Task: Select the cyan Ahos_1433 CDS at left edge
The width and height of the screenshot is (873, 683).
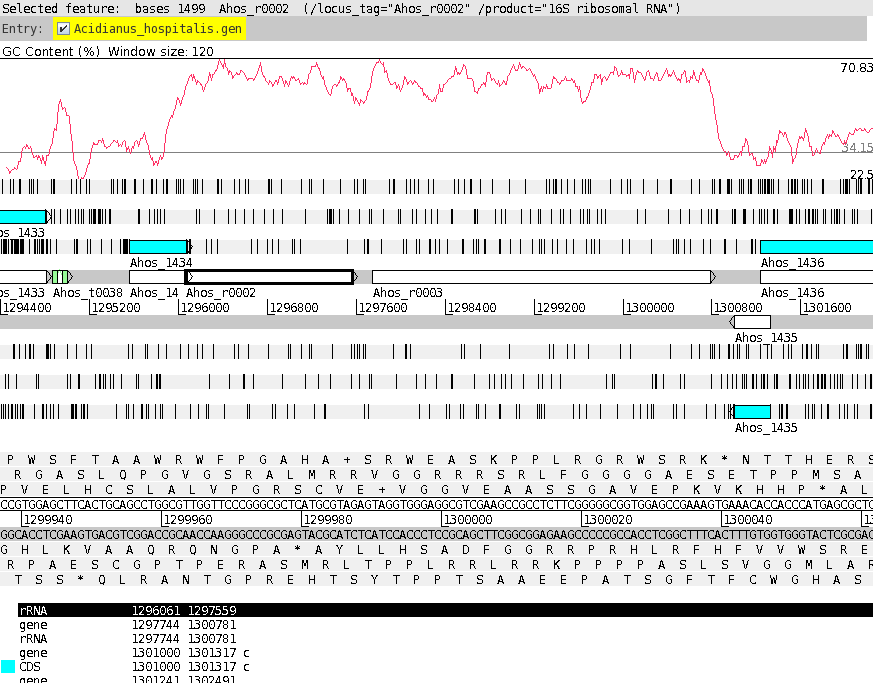Action: tap(22, 217)
